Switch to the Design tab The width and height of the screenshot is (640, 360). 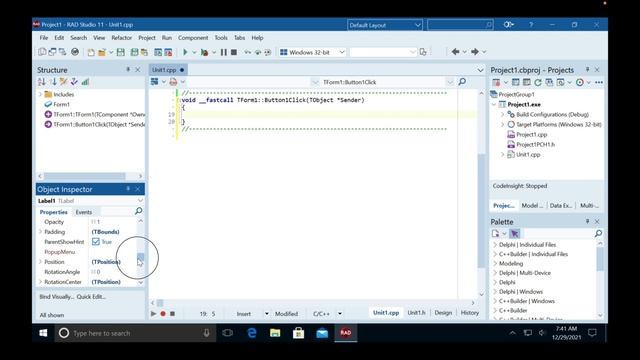(x=443, y=313)
